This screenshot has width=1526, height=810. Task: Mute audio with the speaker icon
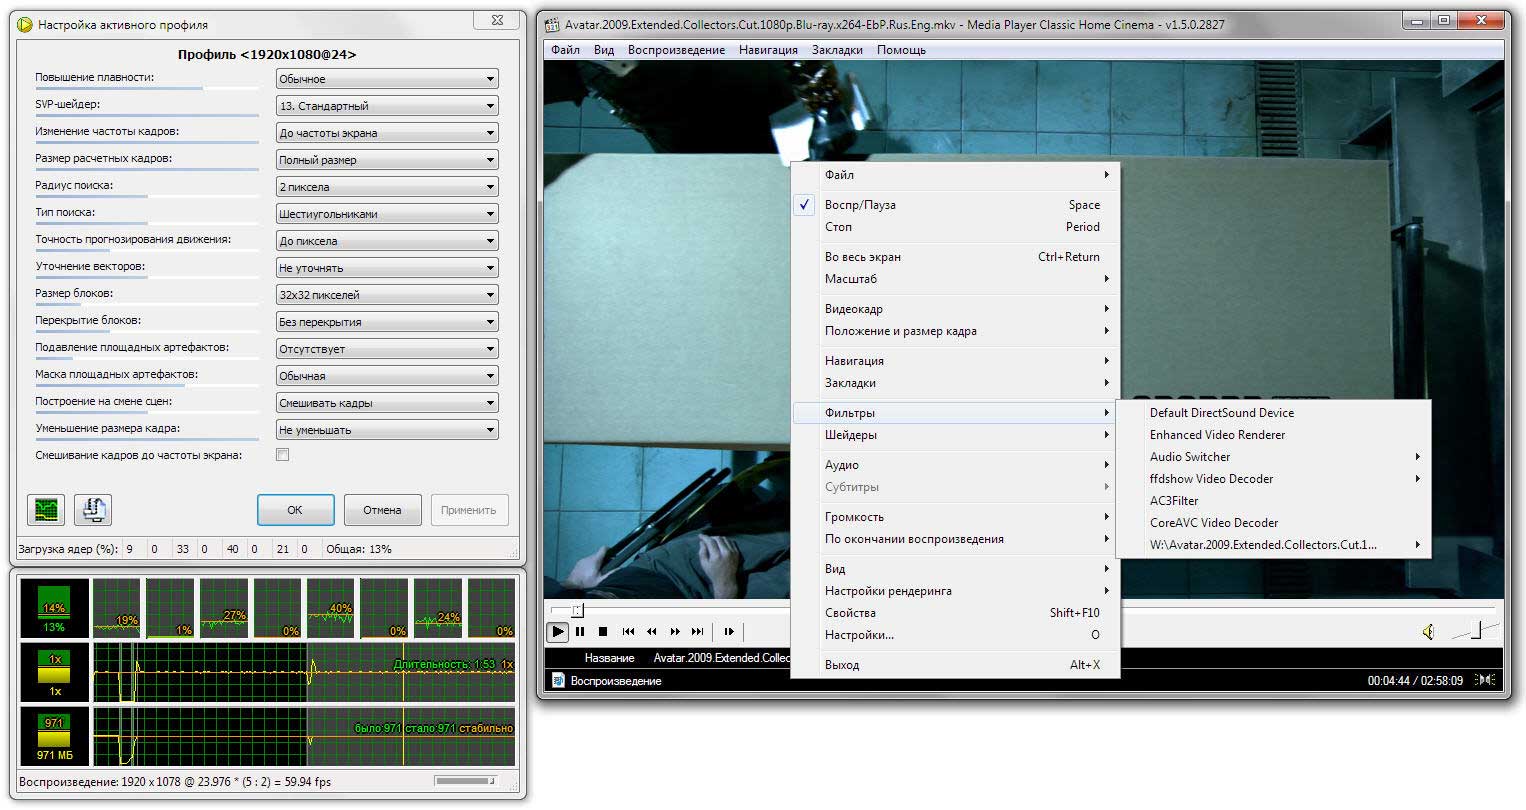point(1429,631)
